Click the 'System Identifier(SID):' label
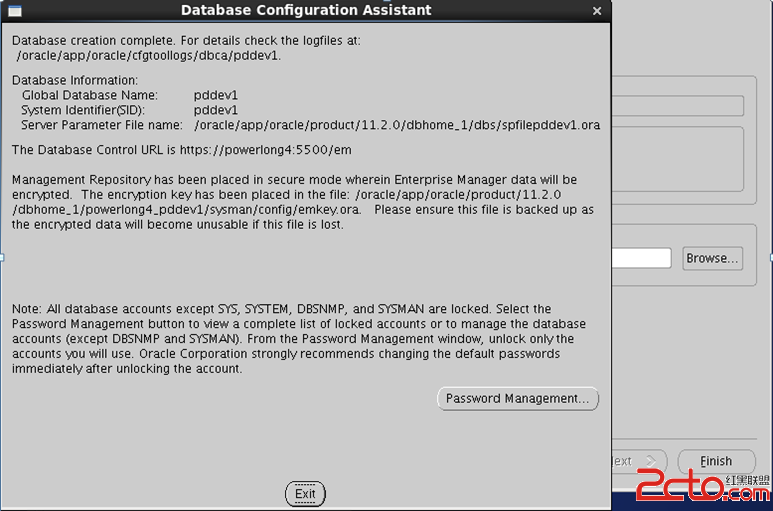The image size is (773, 511). coord(83,110)
